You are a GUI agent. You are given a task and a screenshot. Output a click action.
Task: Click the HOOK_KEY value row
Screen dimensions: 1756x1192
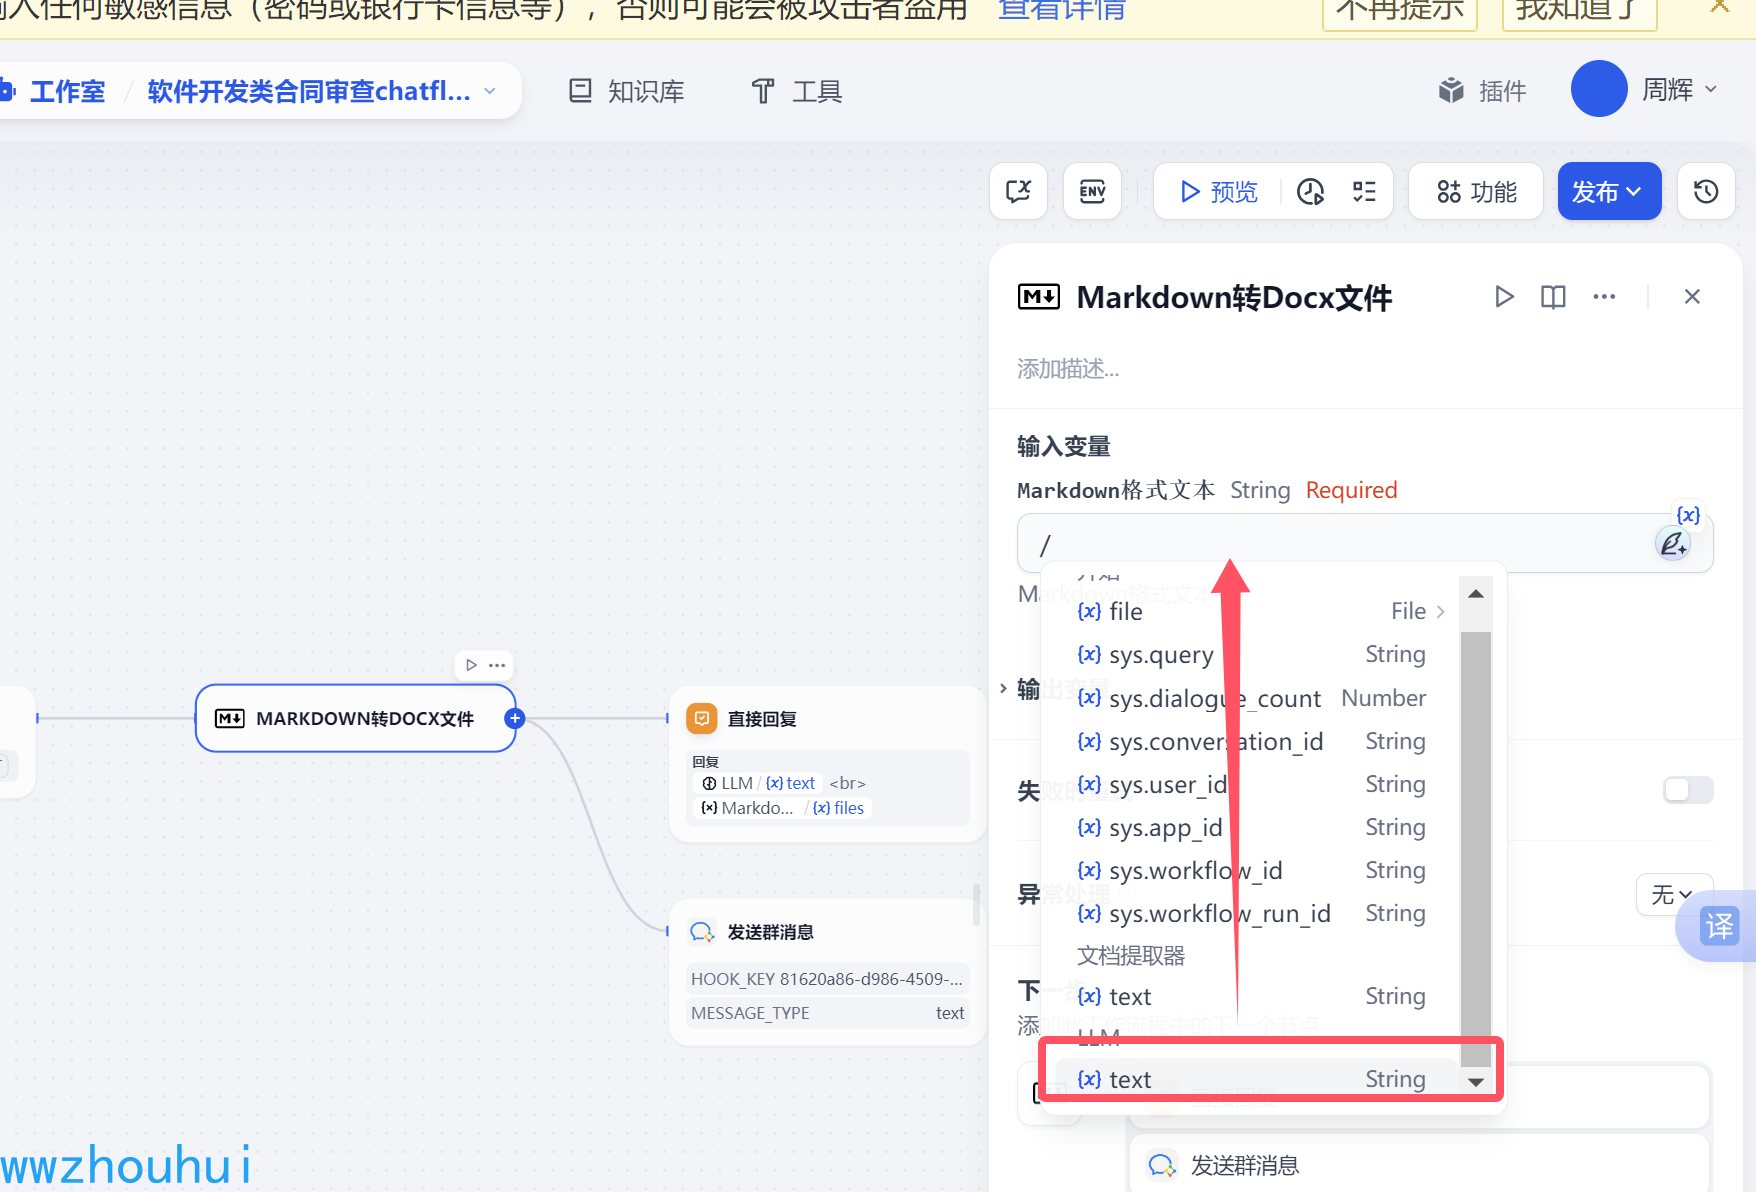[827, 979]
